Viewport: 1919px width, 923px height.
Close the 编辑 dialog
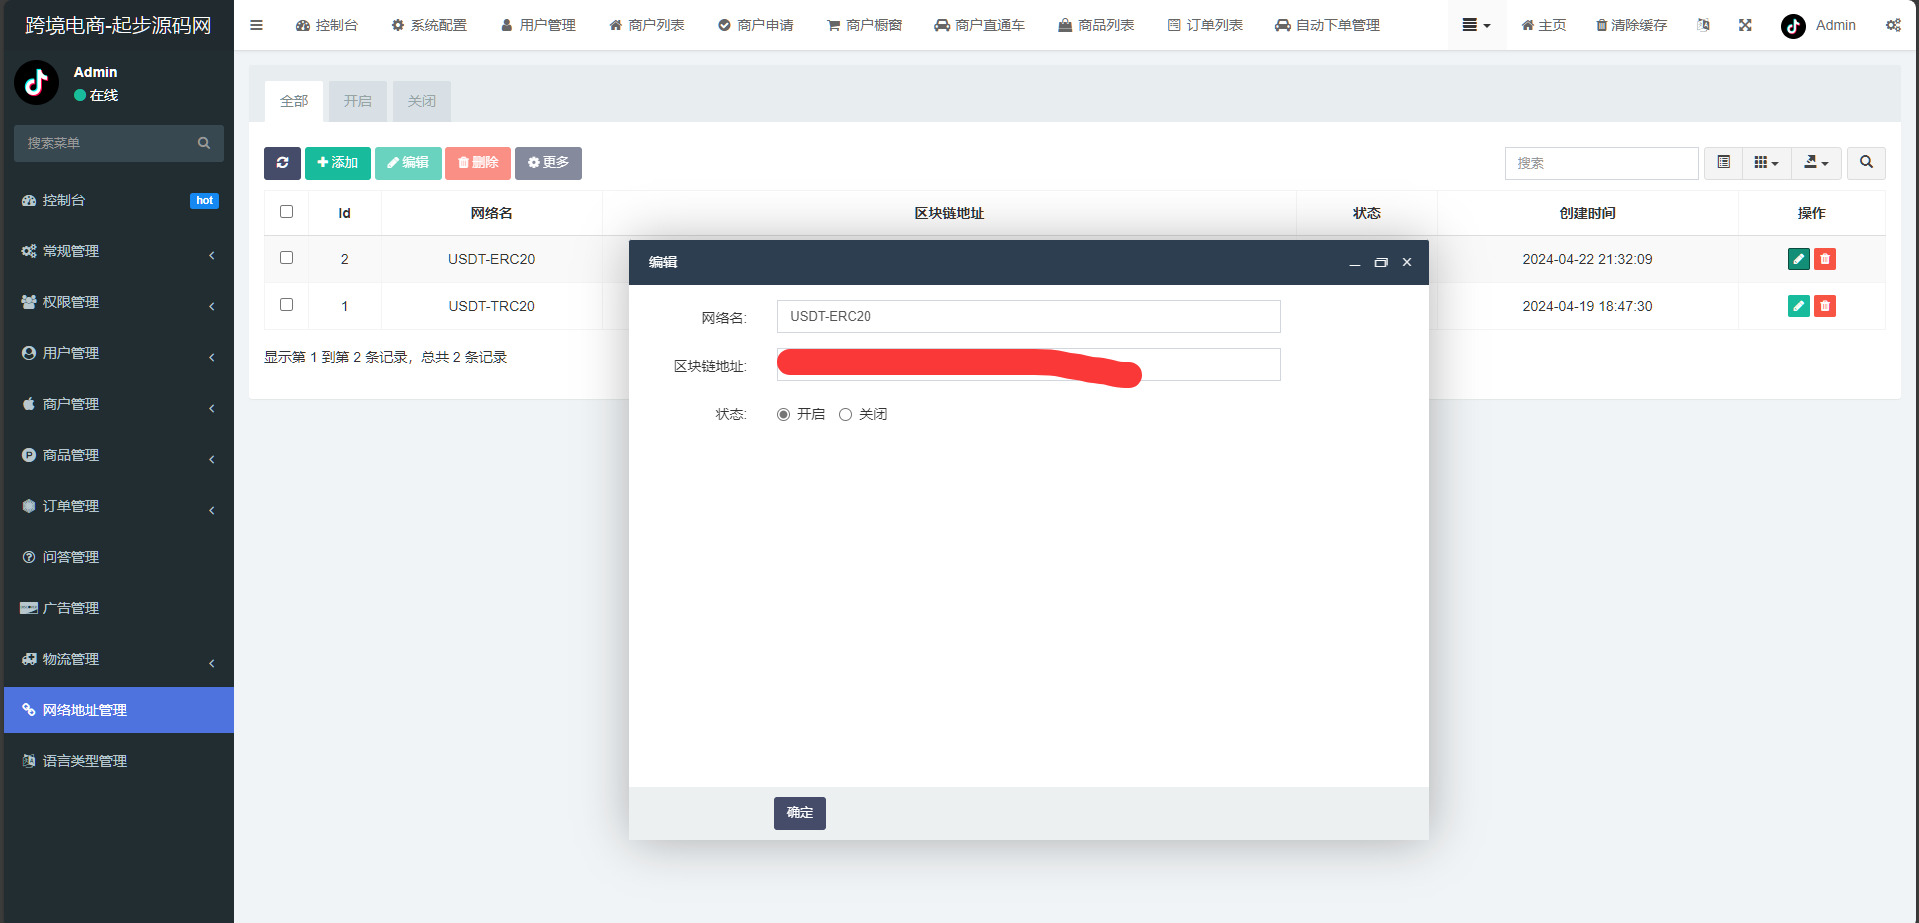(1407, 263)
